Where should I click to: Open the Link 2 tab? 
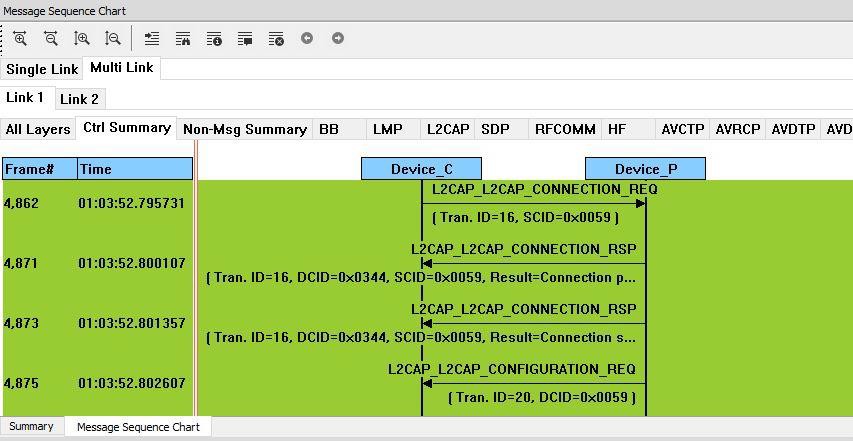[79, 99]
